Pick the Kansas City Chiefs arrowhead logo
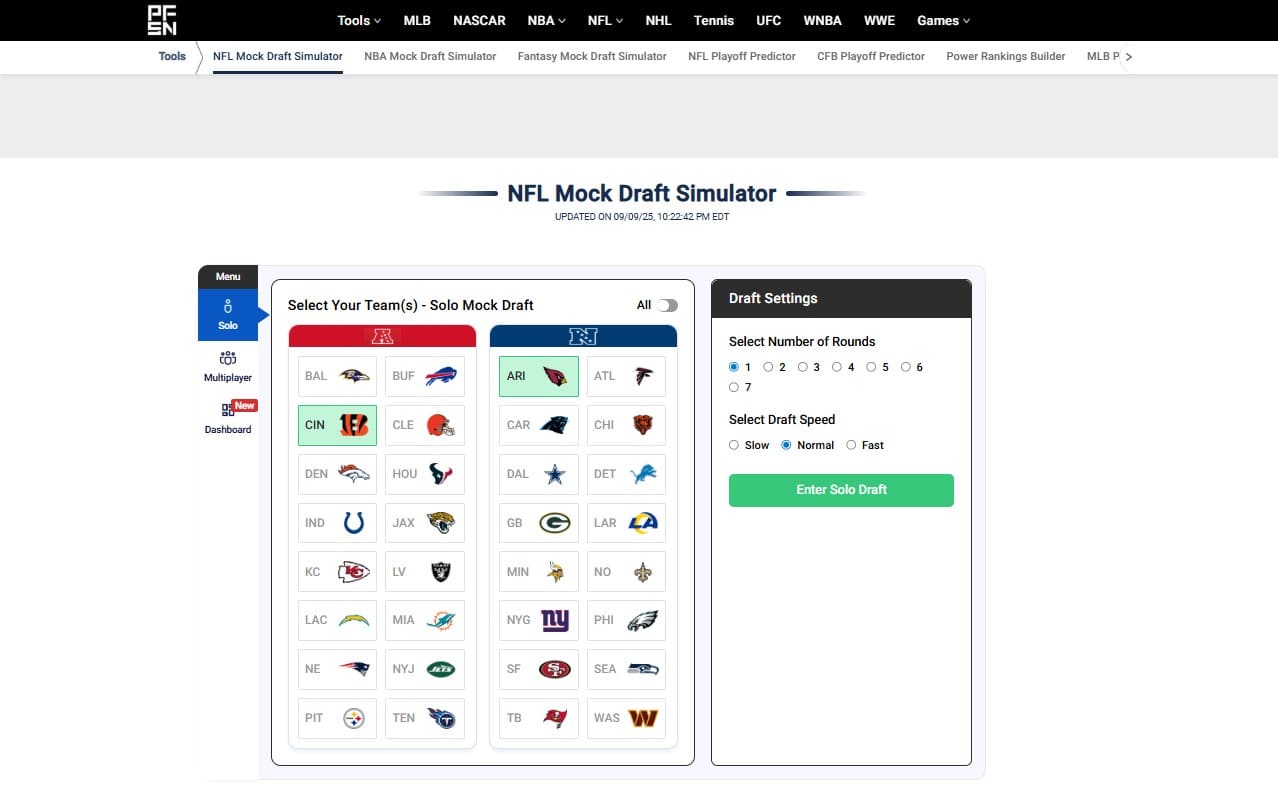 pos(354,572)
